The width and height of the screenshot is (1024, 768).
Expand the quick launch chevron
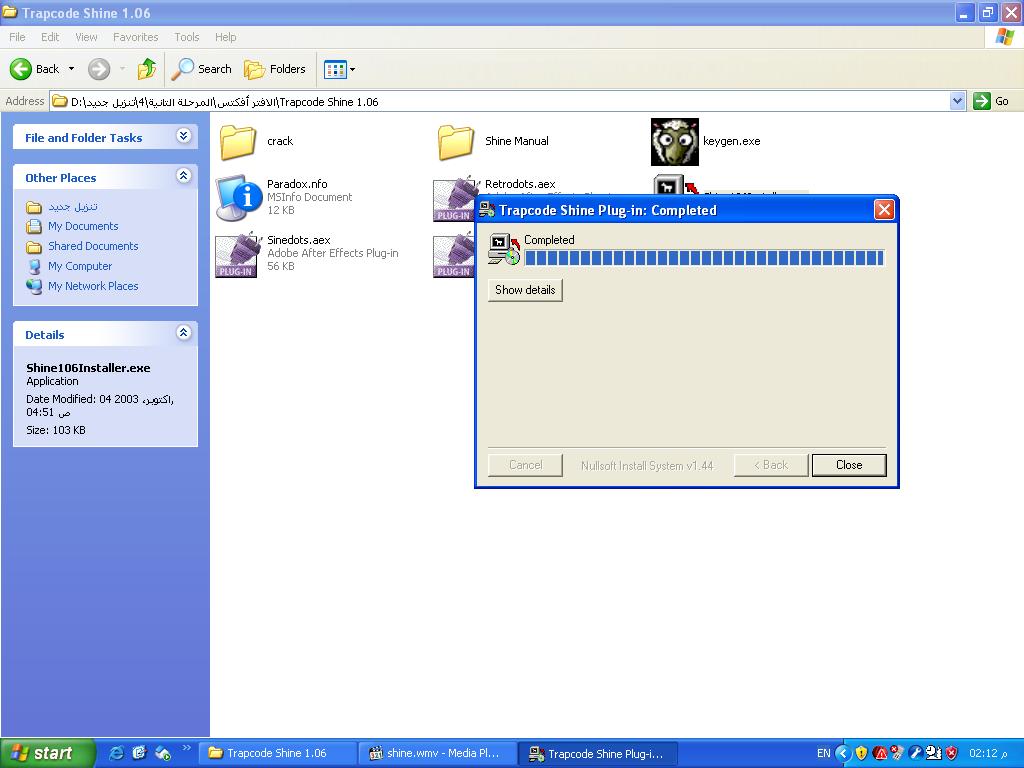pos(186,748)
